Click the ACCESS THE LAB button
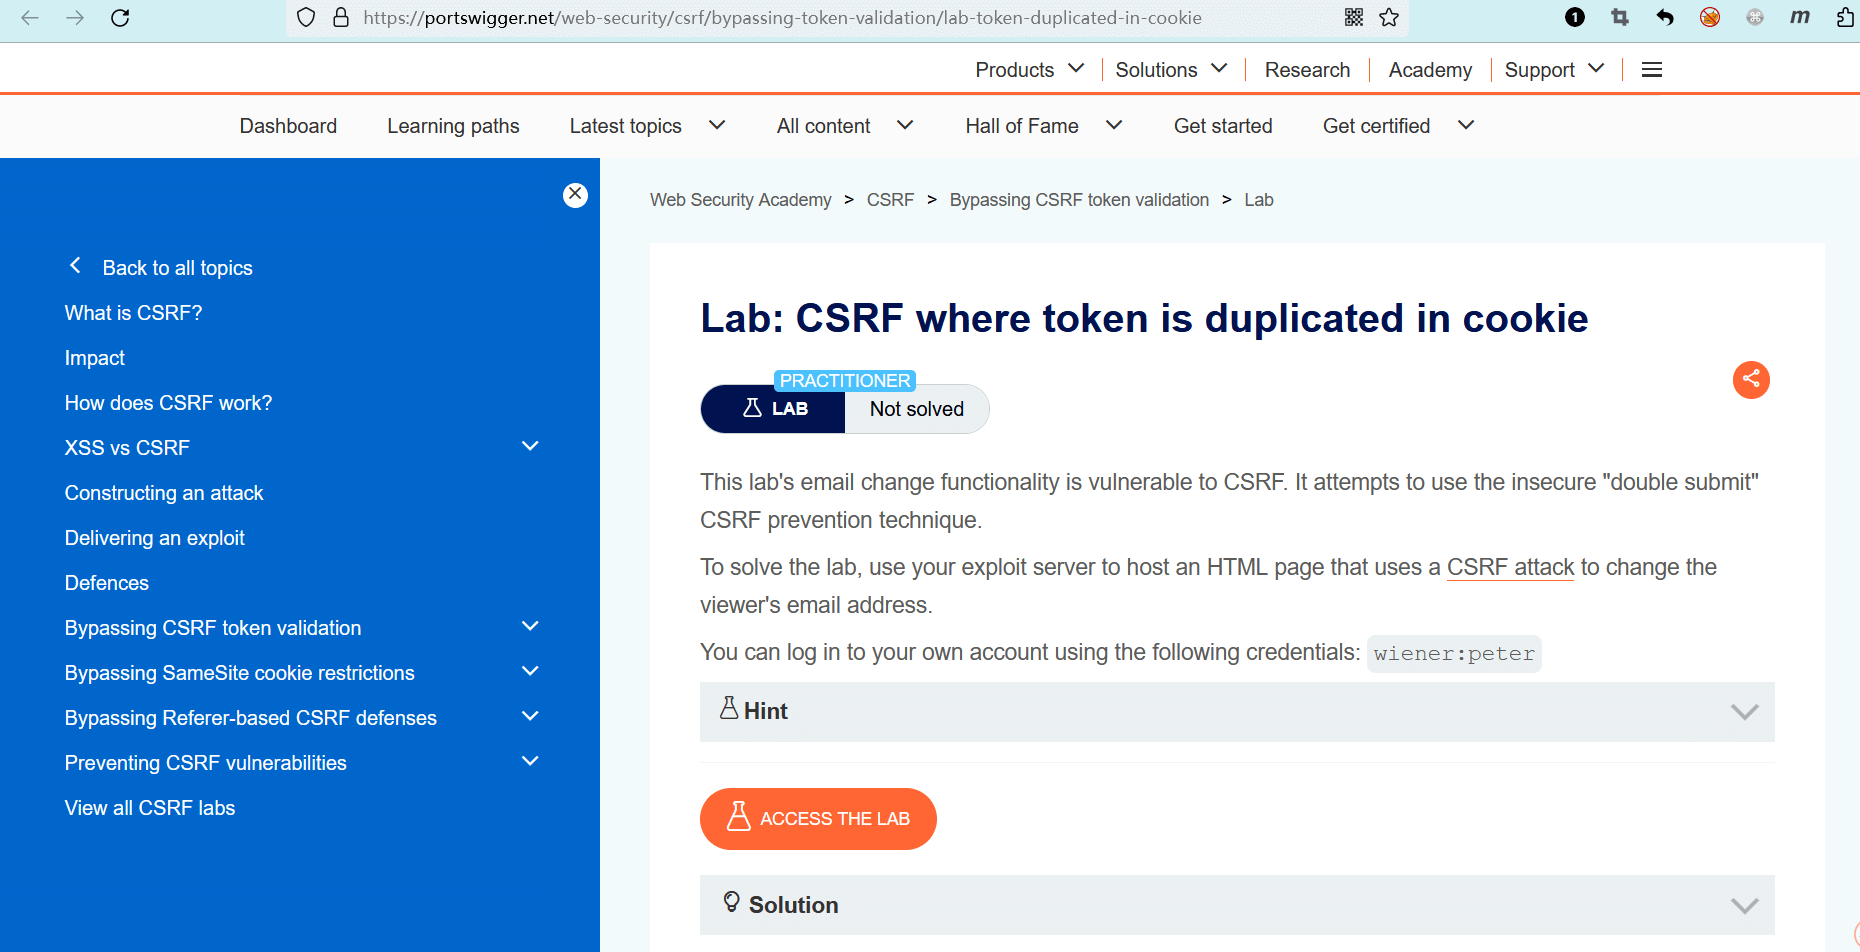The height and width of the screenshot is (952, 1860). pyautogui.click(x=818, y=819)
